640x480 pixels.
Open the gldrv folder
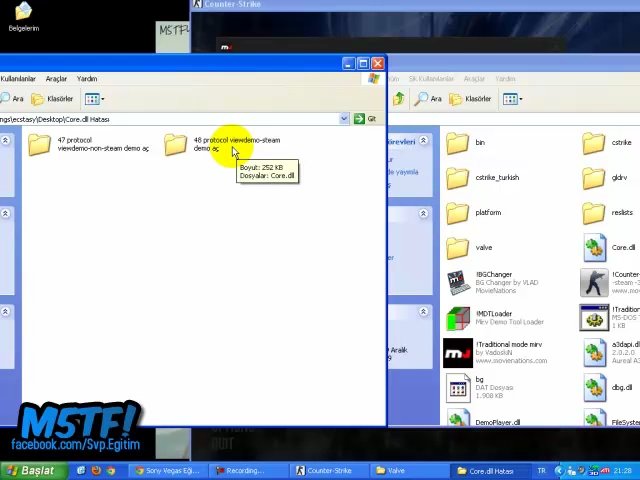point(593,178)
